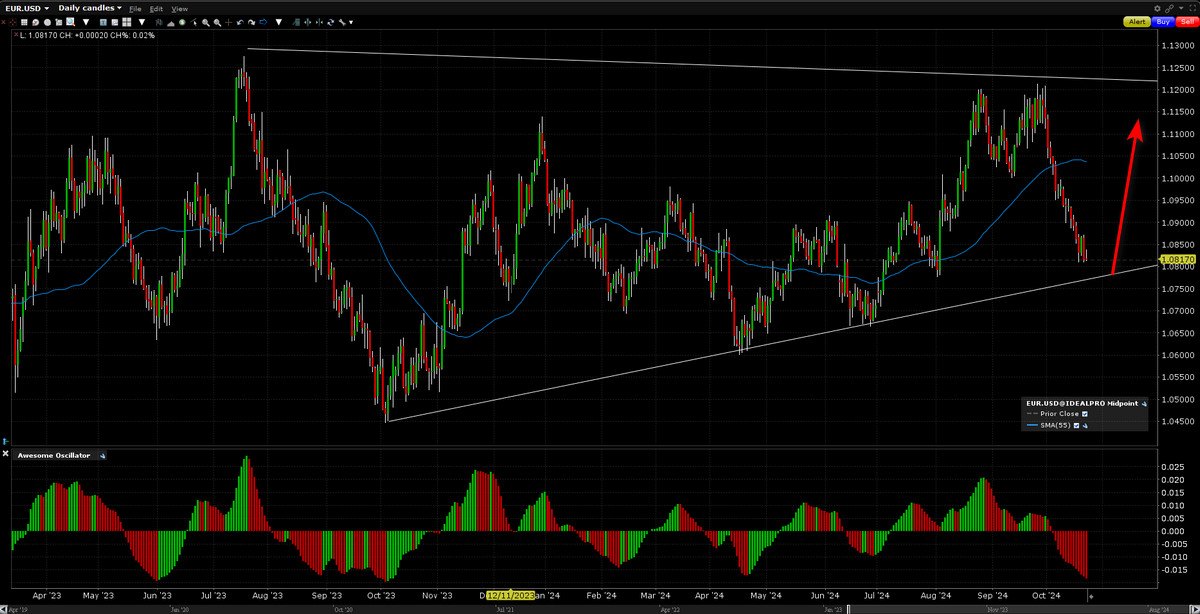Select the Zoom In magnifier tool

(206, 21)
